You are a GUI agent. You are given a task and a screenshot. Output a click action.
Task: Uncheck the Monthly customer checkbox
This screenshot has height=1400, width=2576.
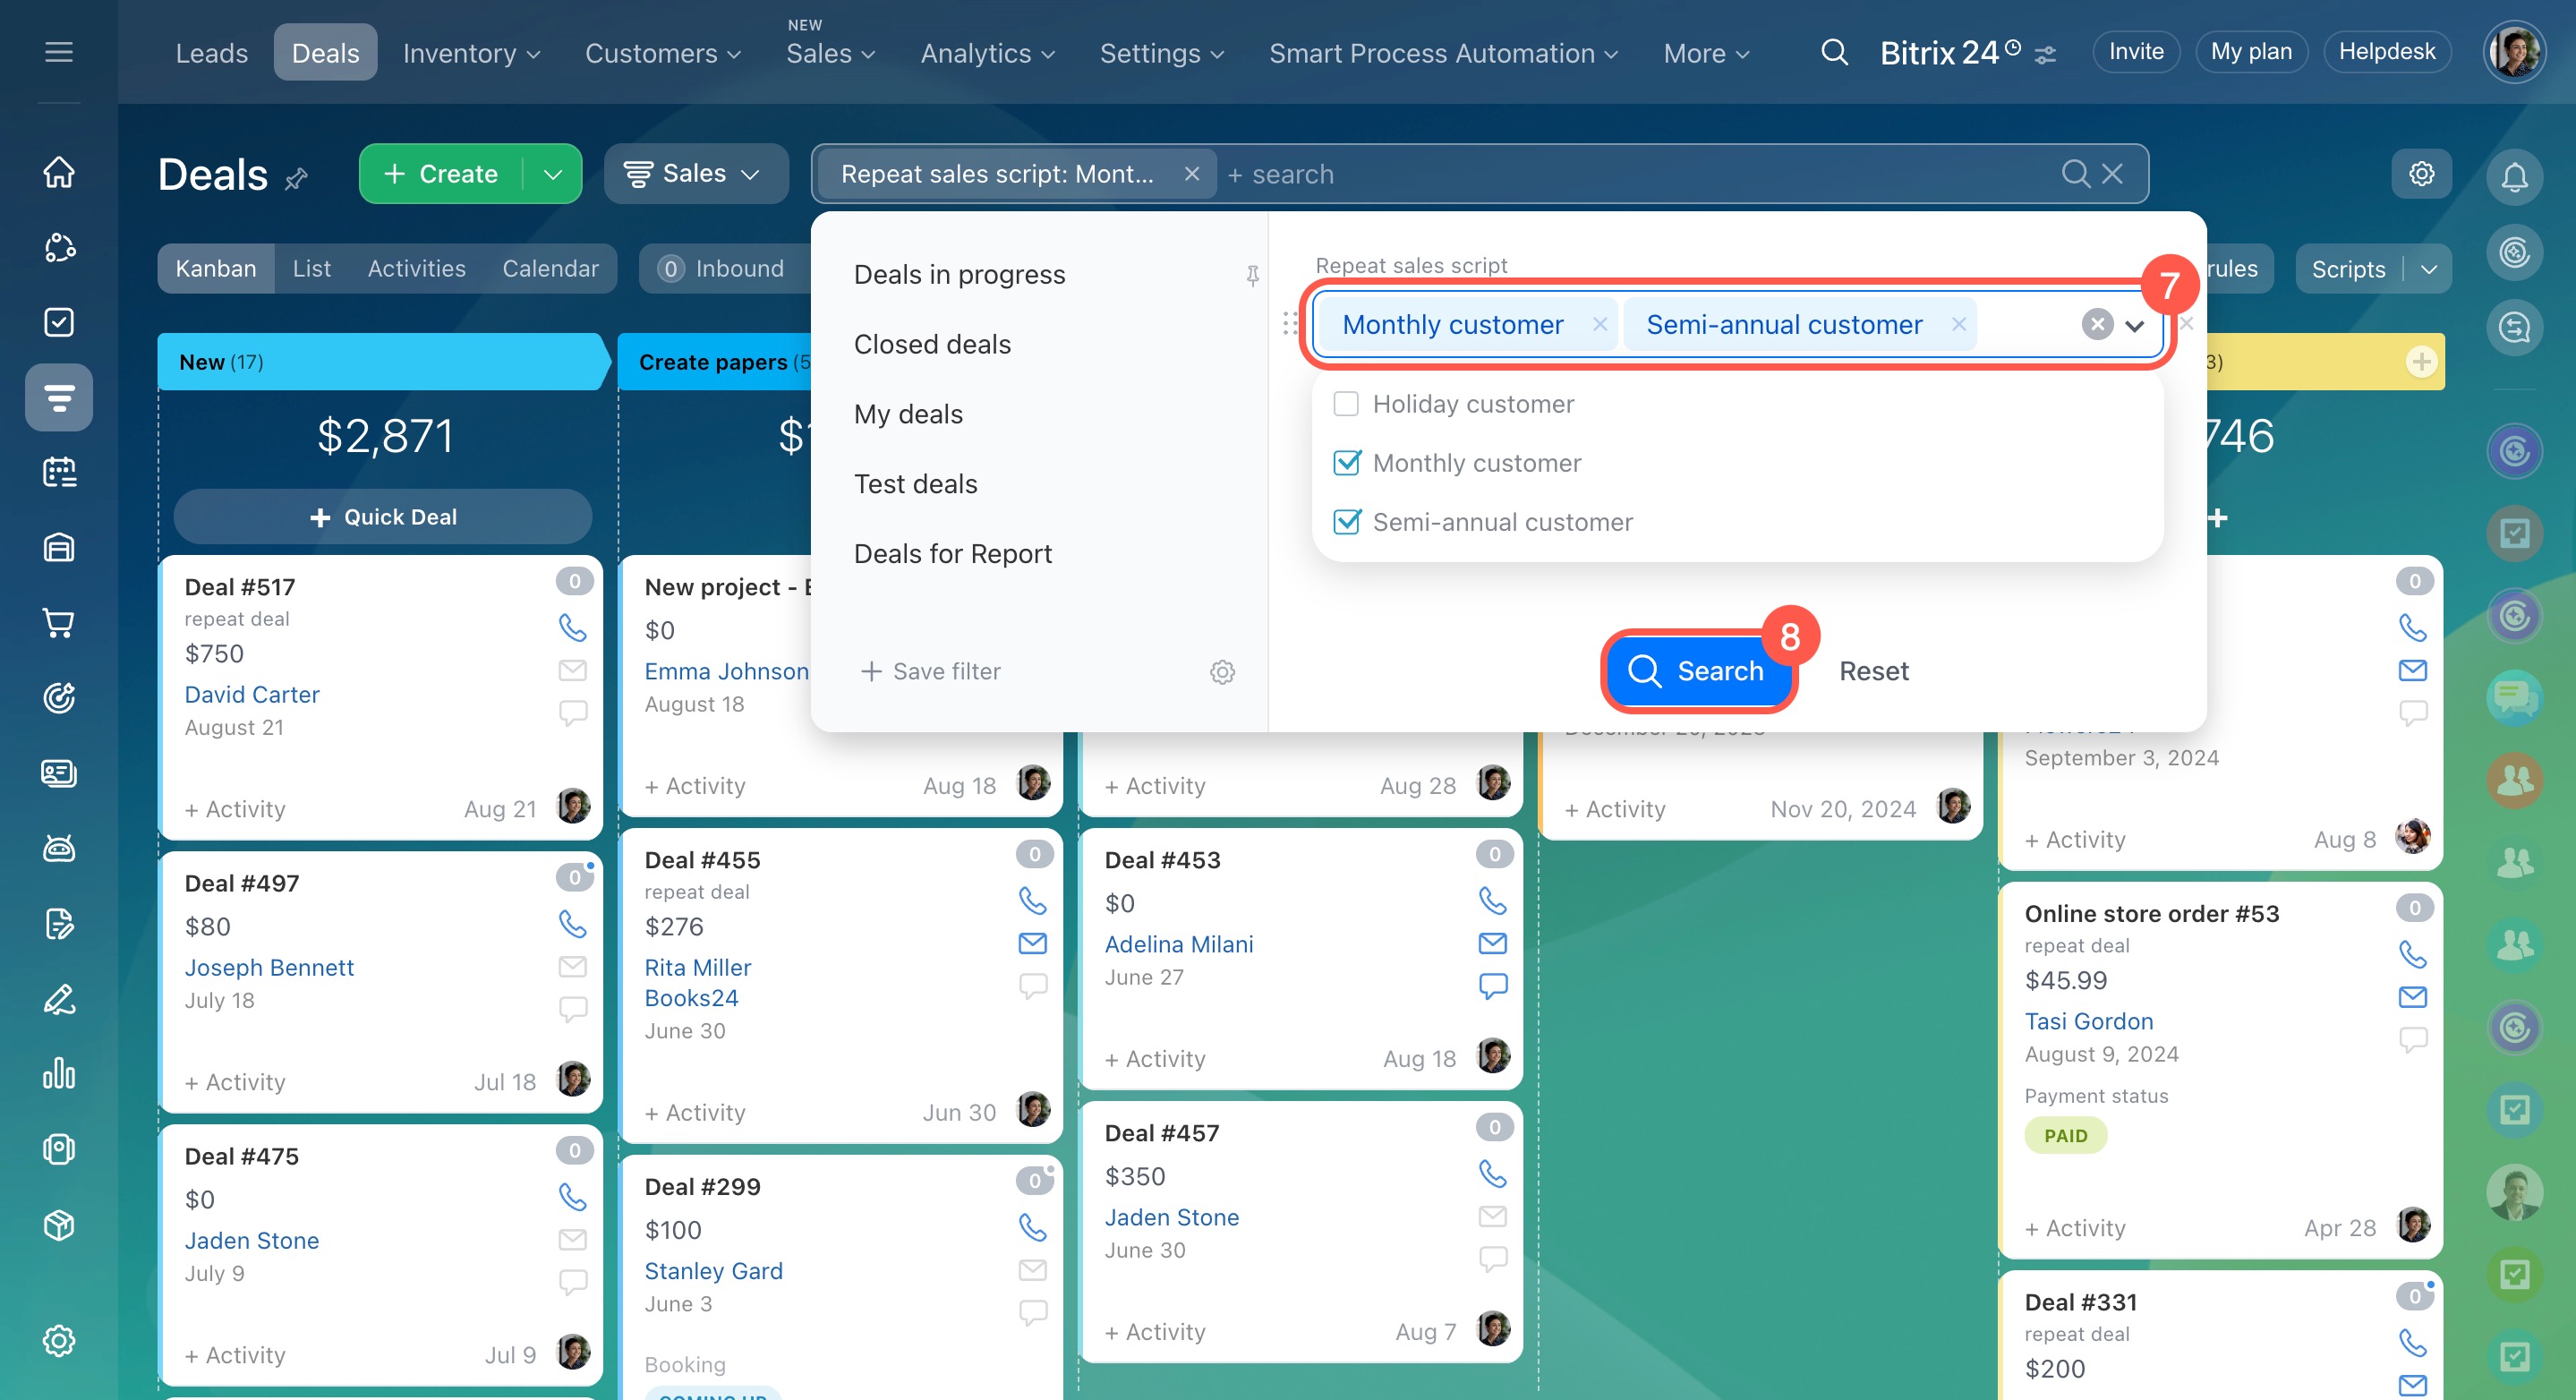(1346, 463)
